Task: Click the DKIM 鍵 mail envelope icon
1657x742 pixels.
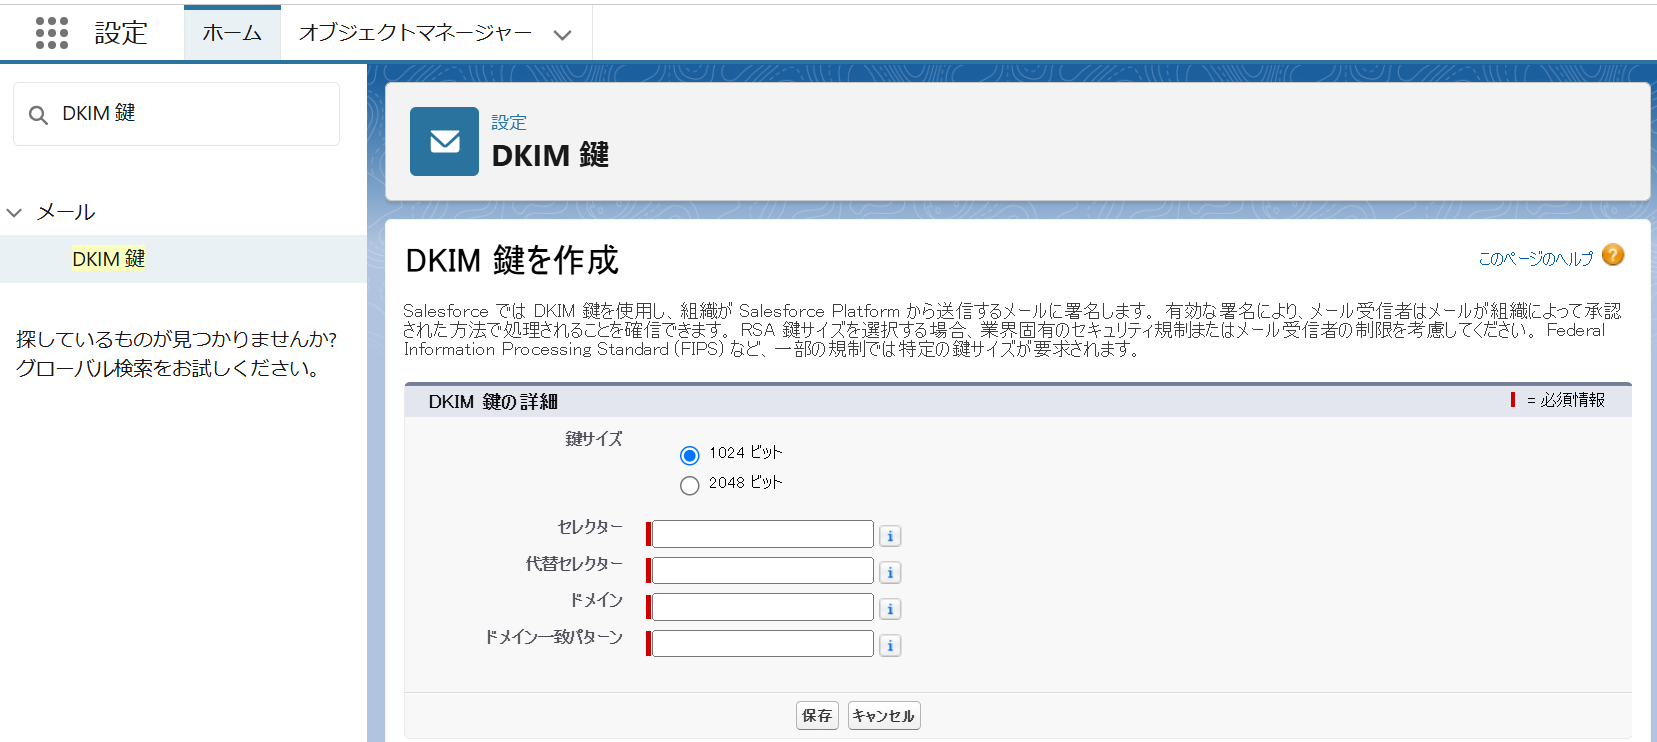Action: tap(444, 142)
